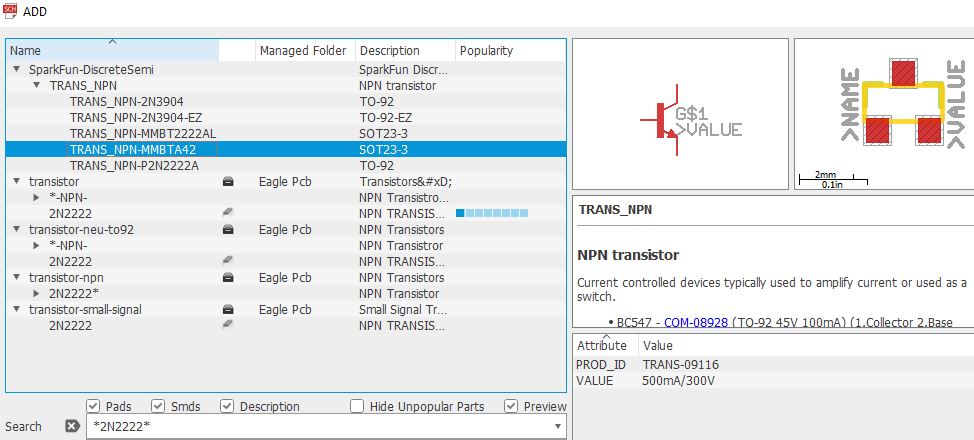974x440 pixels.
Task: Toggle the Smds checkbox
Action: coord(158,406)
